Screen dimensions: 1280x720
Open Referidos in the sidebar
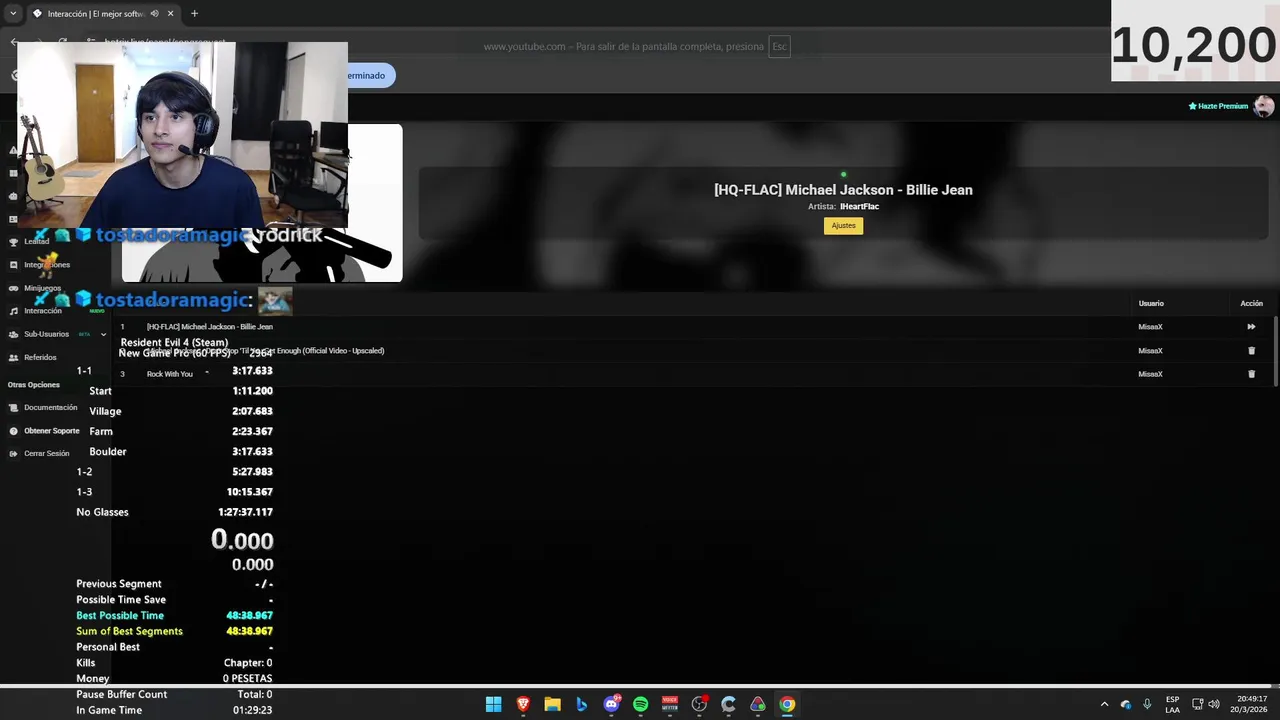[40, 357]
